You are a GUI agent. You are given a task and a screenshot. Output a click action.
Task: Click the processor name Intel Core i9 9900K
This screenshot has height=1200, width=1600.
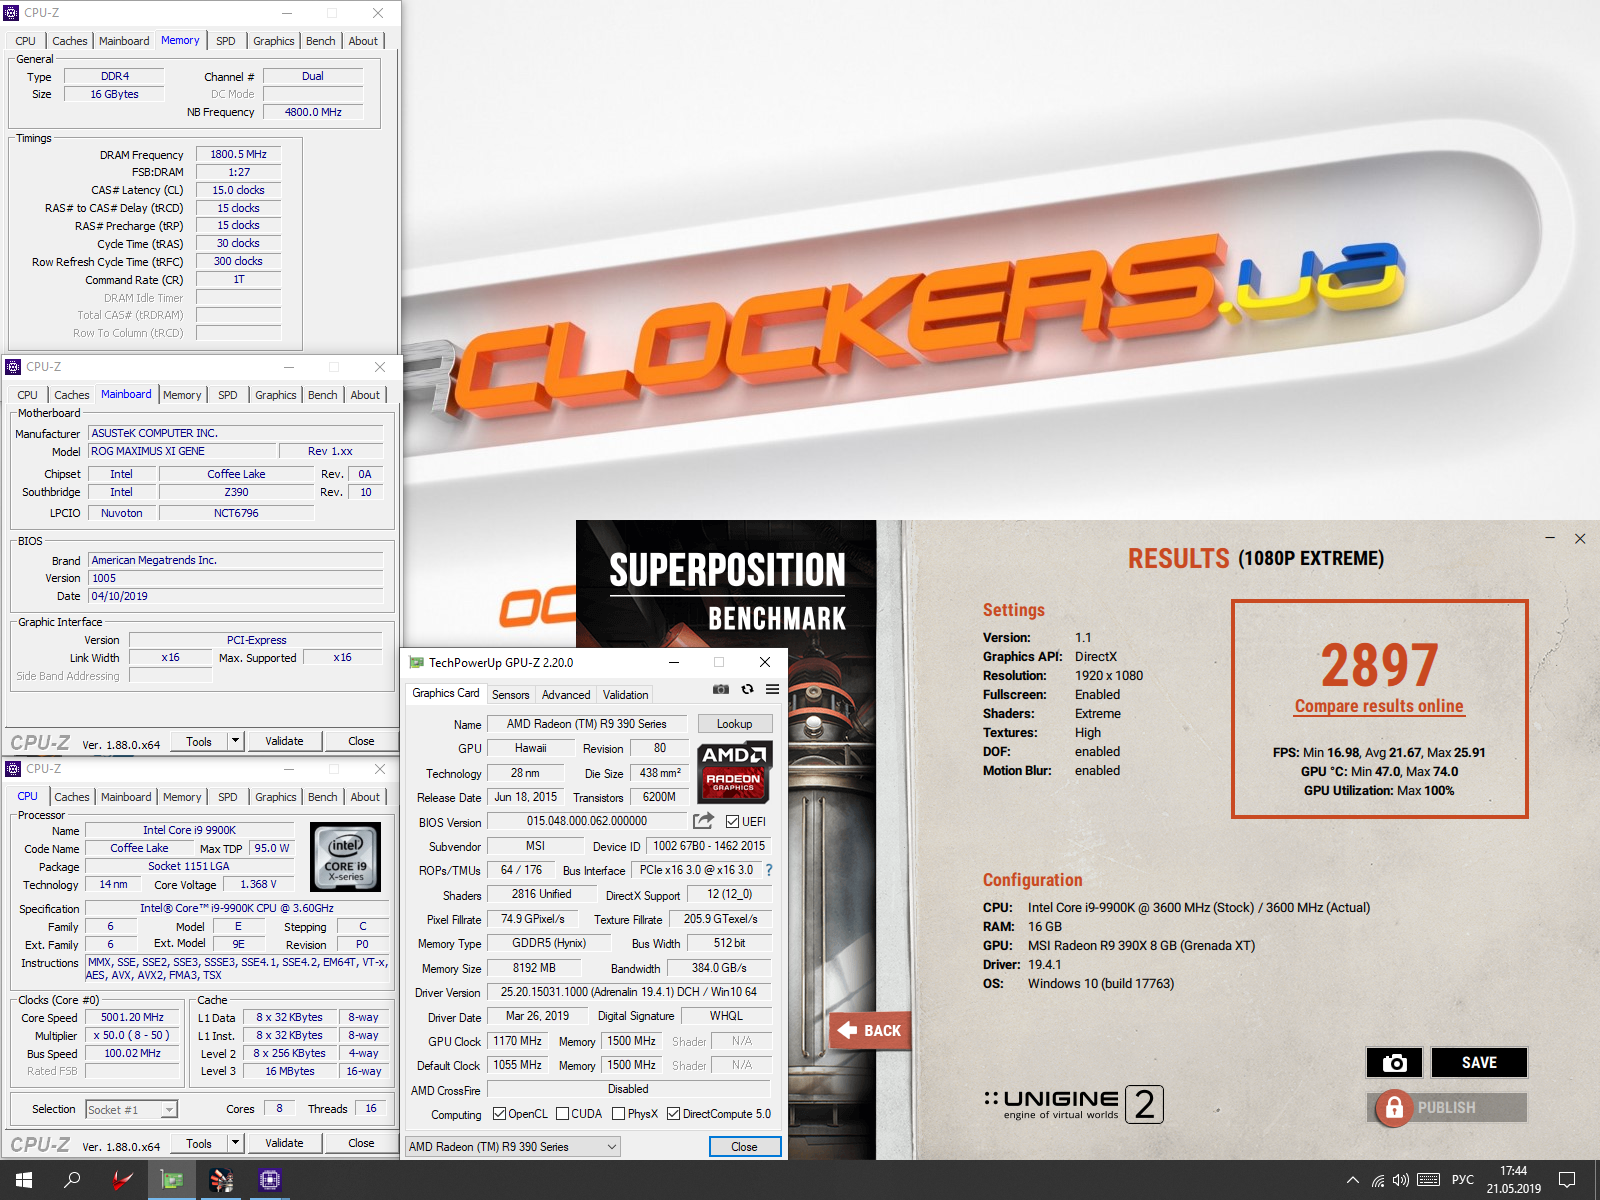coord(190,830)
